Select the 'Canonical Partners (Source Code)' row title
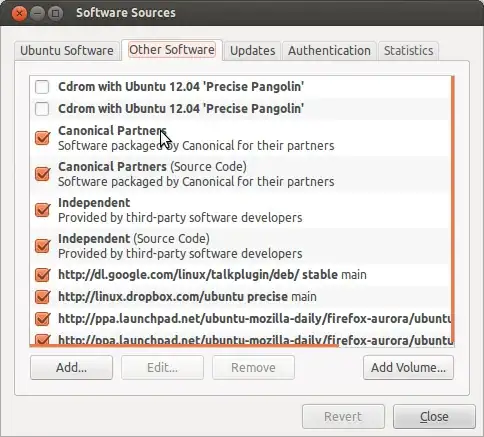The height and width of the screenshot is (437, 484). coord(152,167)
